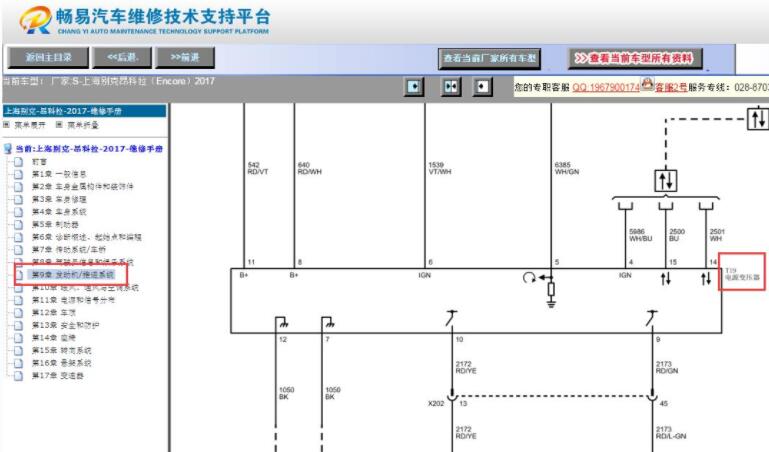Click the page icon beside 第12章

tap(18, 313)
